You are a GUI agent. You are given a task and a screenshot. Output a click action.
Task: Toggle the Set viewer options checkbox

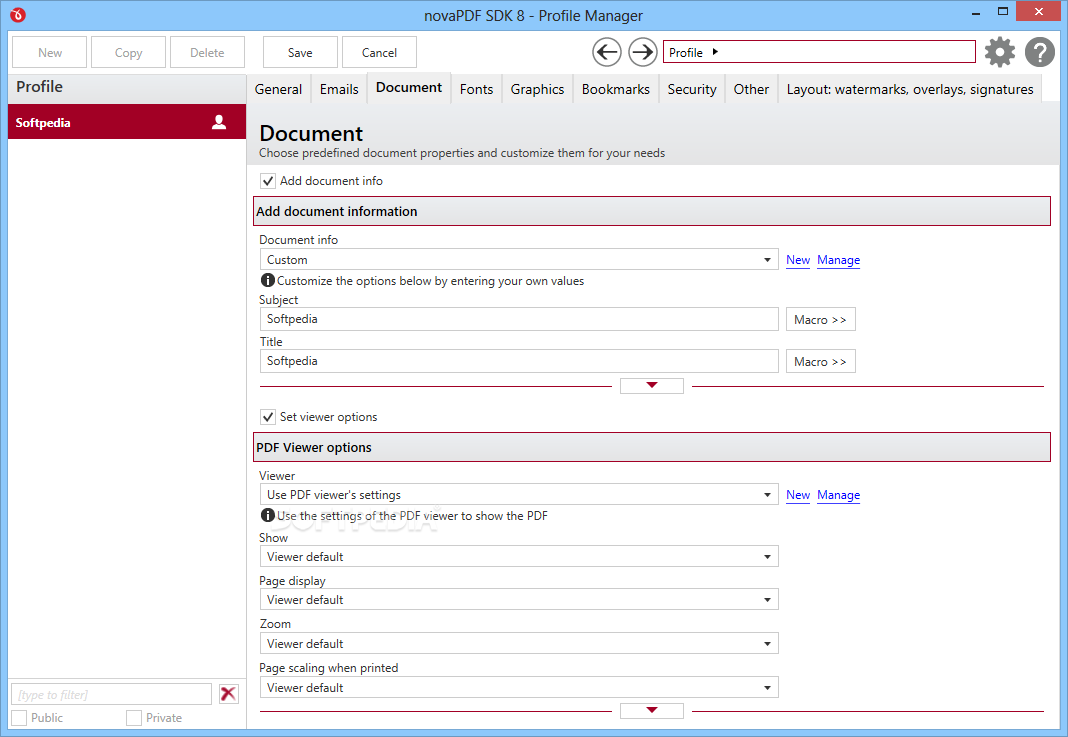click(x=268, y=417)
